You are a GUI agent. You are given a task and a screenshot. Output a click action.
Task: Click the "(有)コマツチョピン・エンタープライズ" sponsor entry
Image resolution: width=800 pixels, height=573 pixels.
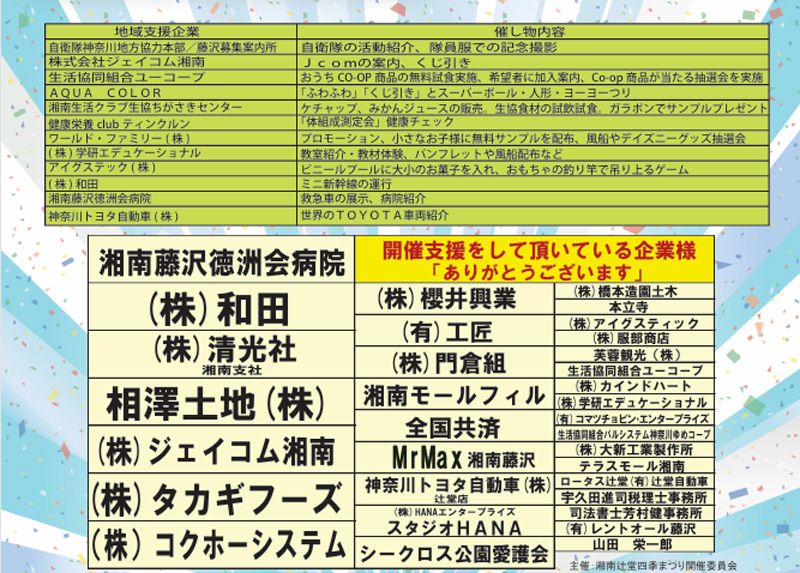[x=634, y=418]
